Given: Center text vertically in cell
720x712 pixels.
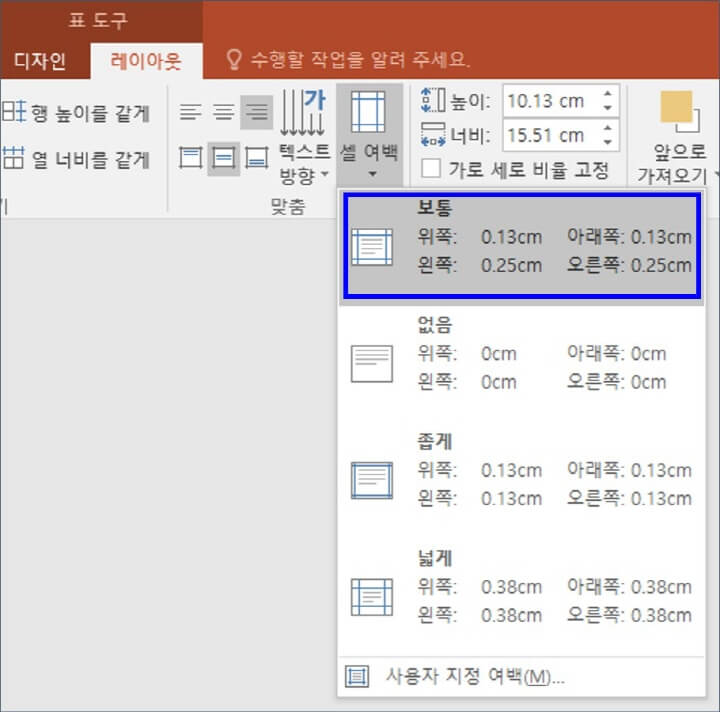Looking at the screenshot, I should pos(224,159).
